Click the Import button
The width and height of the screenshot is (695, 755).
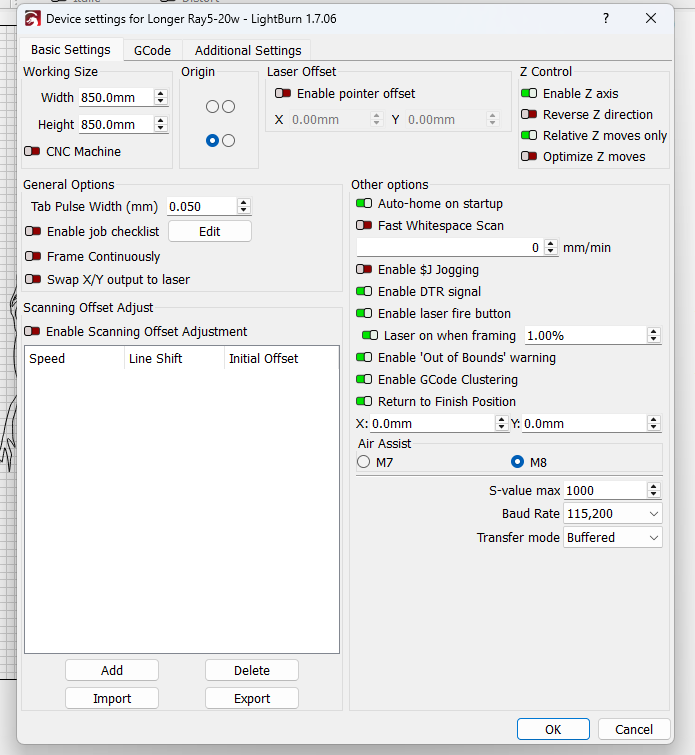coord(112,698)
